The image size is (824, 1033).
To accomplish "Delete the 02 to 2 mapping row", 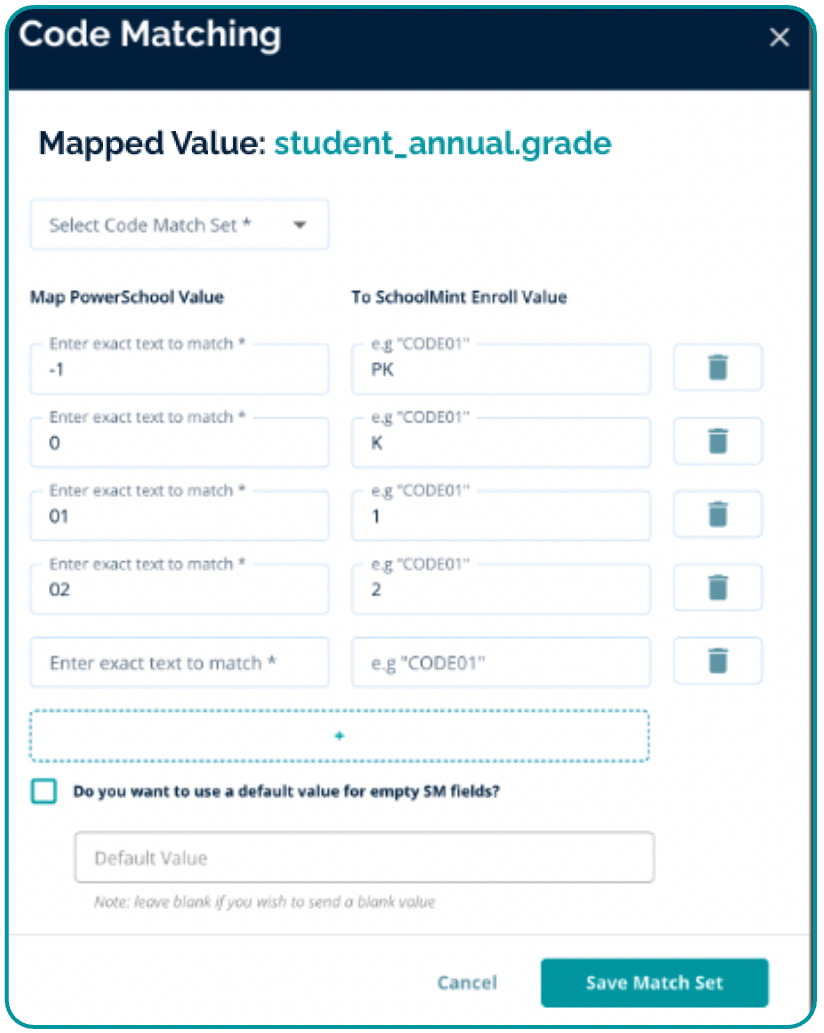I will pos(717,588).
